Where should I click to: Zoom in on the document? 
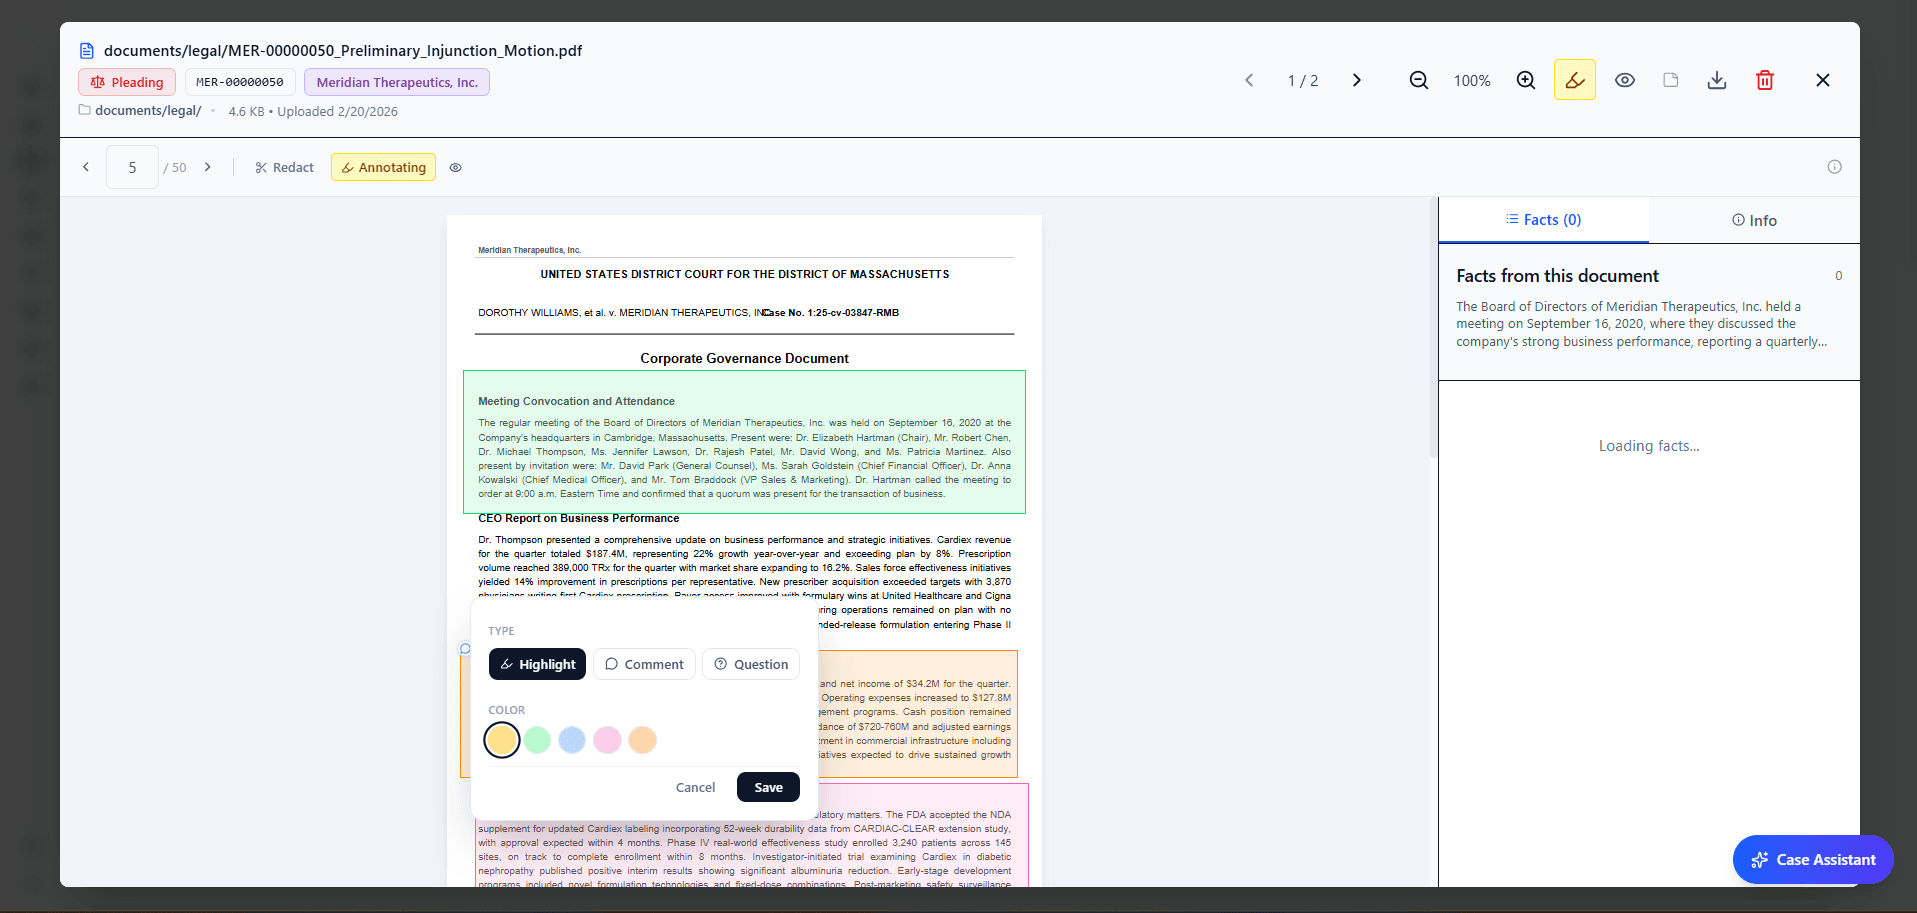pos(1526,80)
